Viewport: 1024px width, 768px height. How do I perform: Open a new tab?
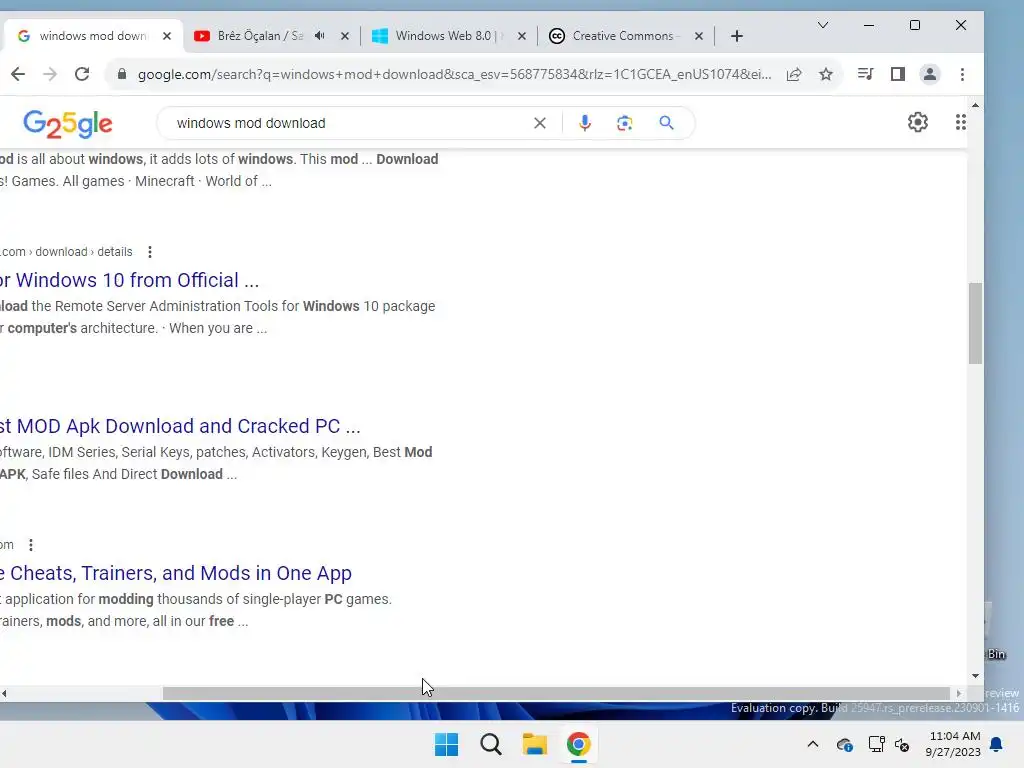(x=737, y=36)
